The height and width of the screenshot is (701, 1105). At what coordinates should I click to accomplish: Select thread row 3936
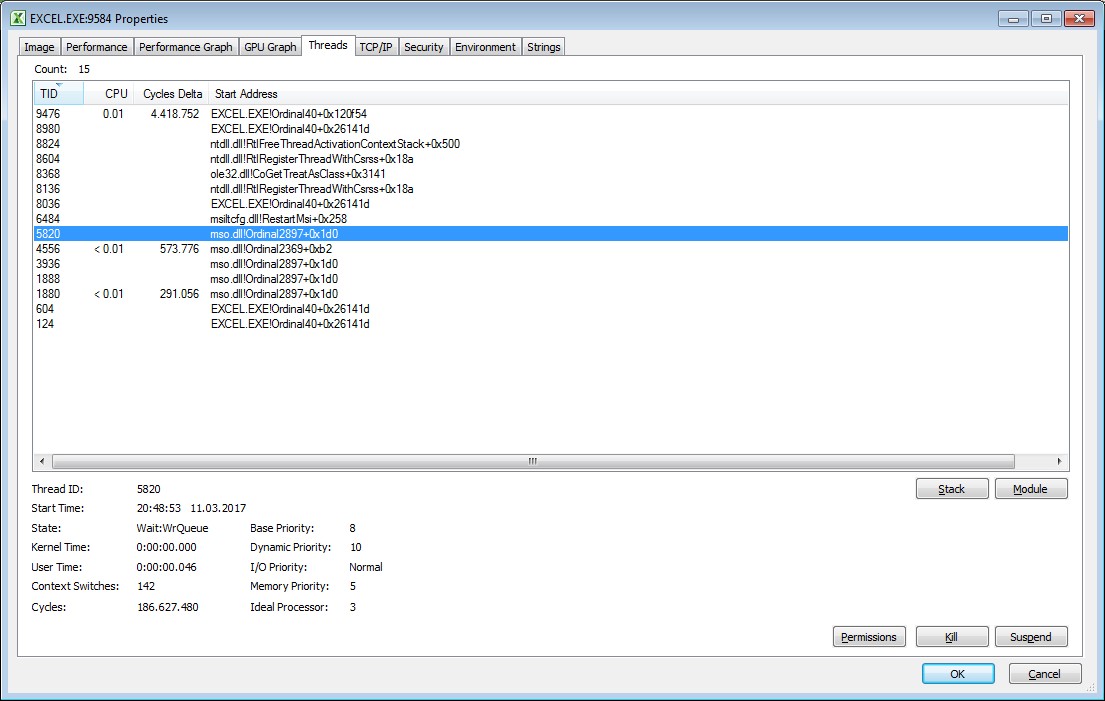pyautogui.click(x=551, y=264)
